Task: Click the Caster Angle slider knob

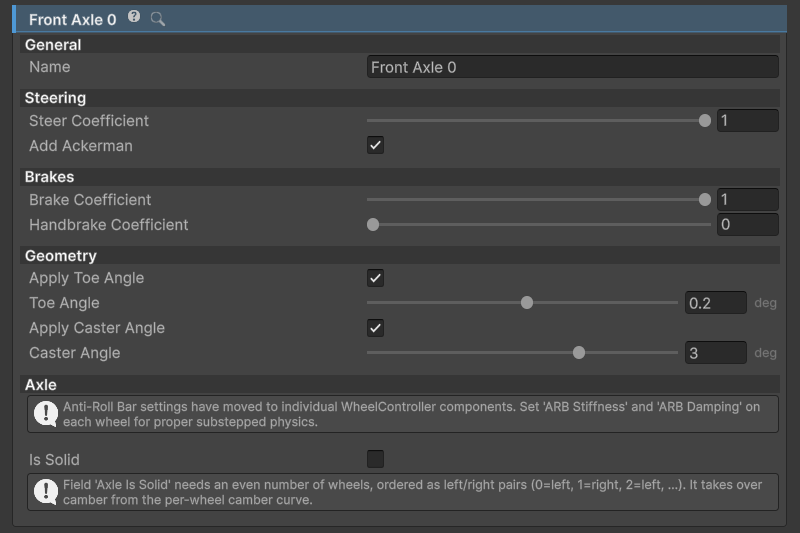Action: click(579, 352)
